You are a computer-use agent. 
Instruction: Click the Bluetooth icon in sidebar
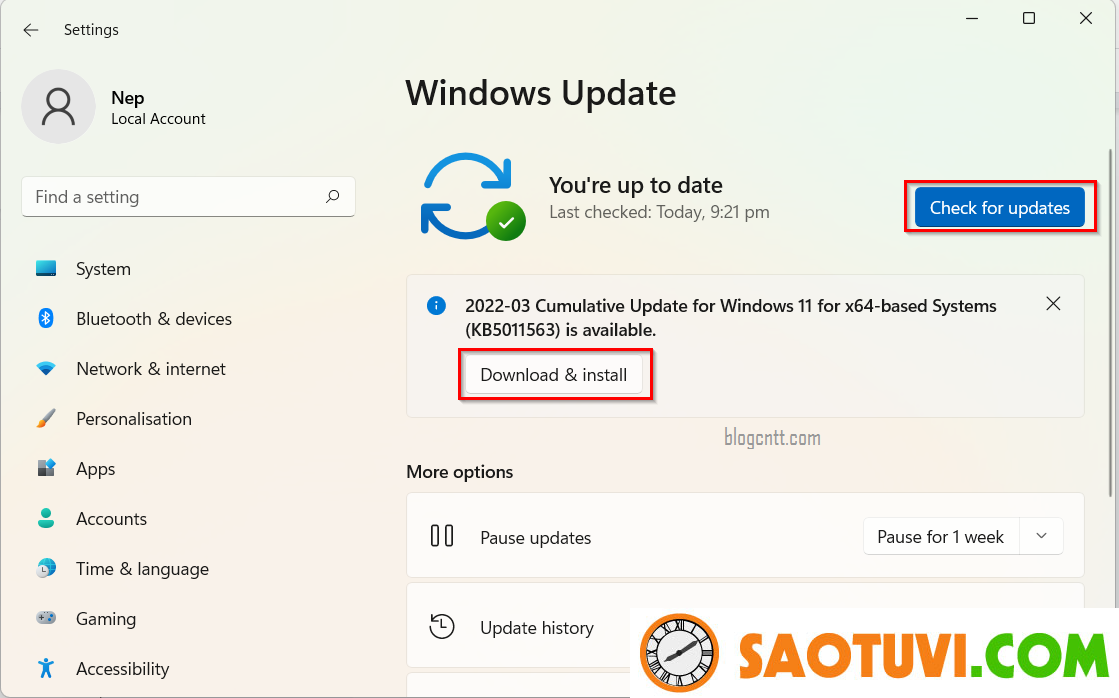46,318
